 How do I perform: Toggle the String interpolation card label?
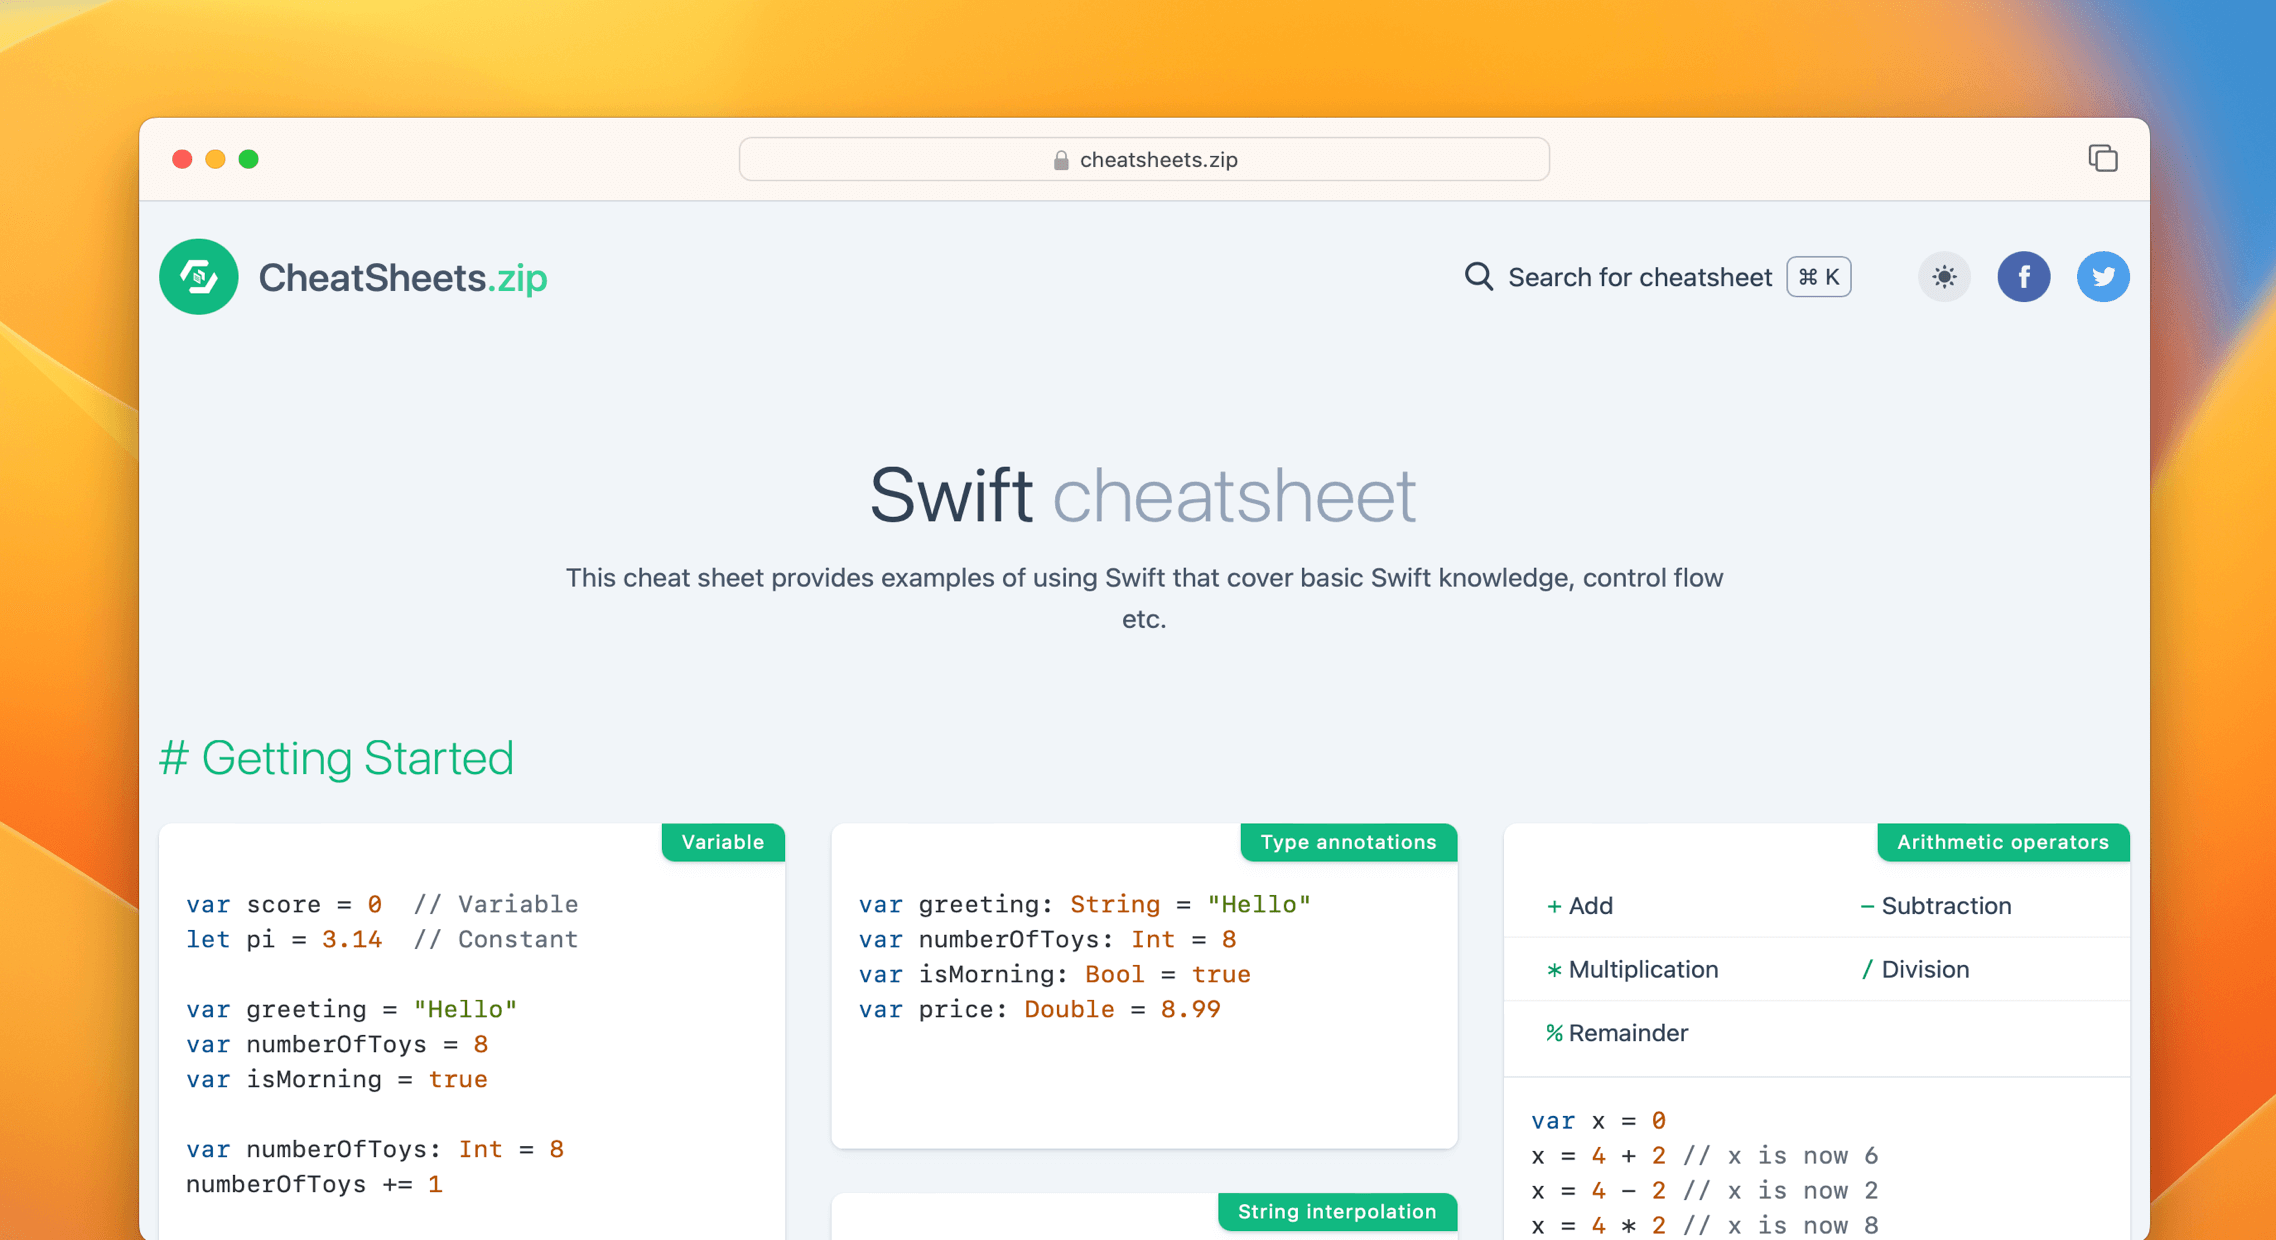(x=1336, y=1211)
